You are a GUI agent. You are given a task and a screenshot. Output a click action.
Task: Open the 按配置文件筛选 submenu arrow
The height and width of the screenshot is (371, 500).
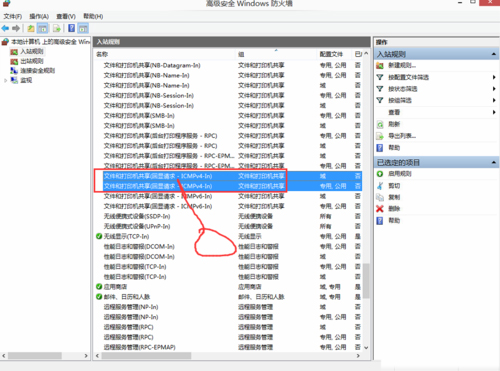[494, 77]
